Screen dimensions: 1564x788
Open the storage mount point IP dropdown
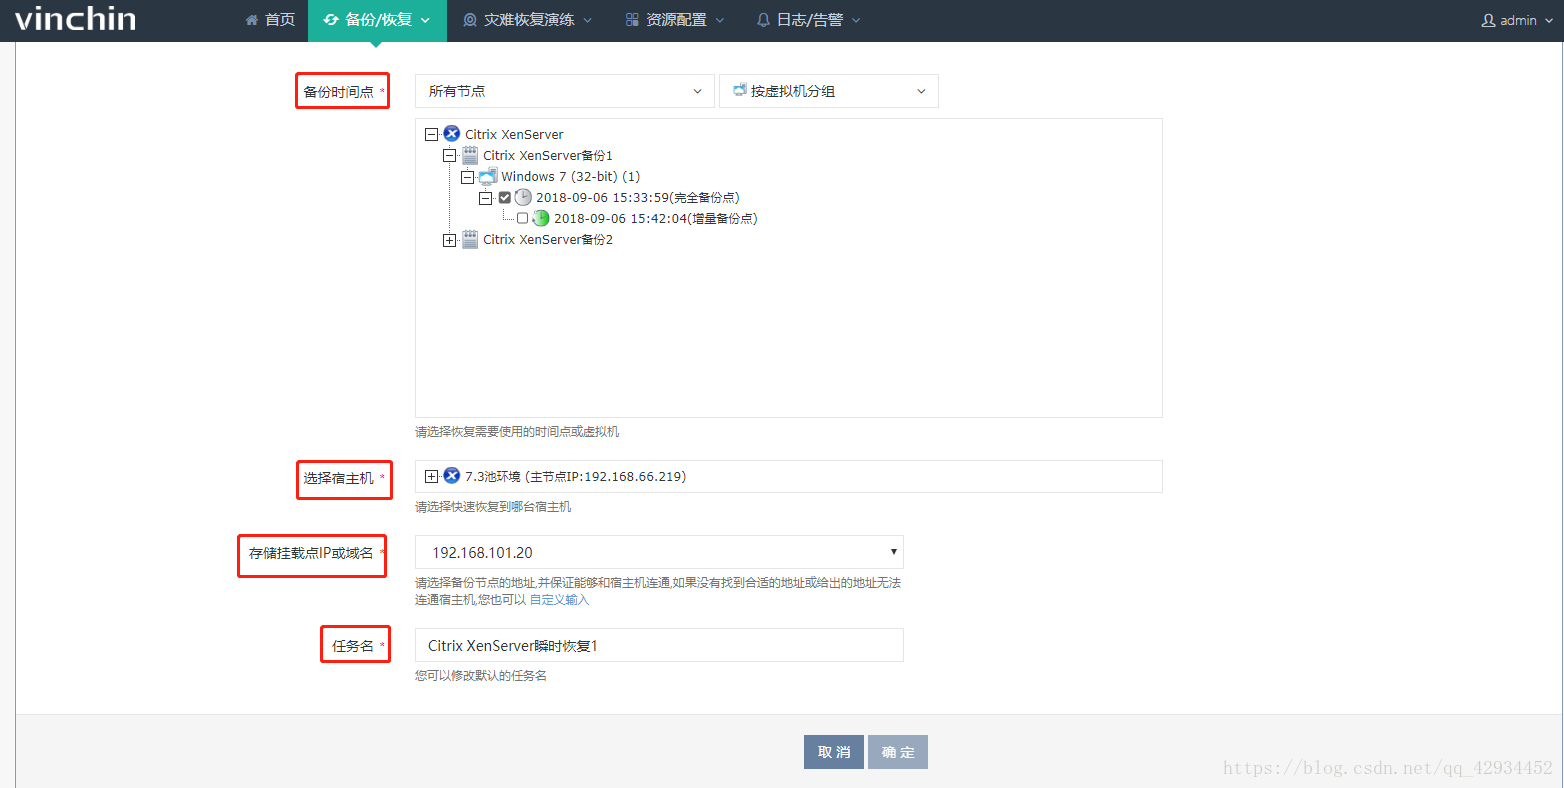click(x=893, y=551)
